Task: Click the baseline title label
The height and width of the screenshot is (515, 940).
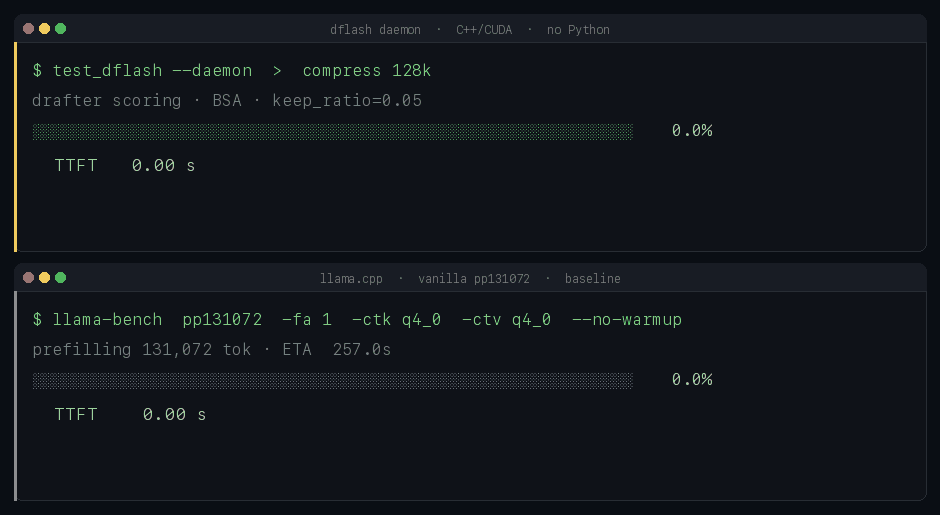Action: point(592,278)
